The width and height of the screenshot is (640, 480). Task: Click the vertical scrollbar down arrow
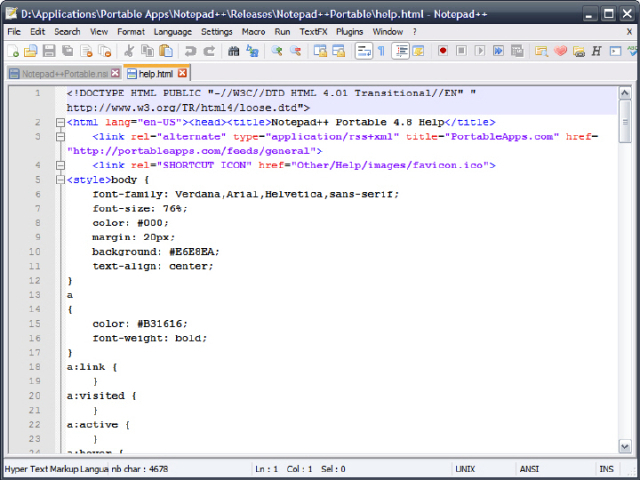[x=625, y=446]
